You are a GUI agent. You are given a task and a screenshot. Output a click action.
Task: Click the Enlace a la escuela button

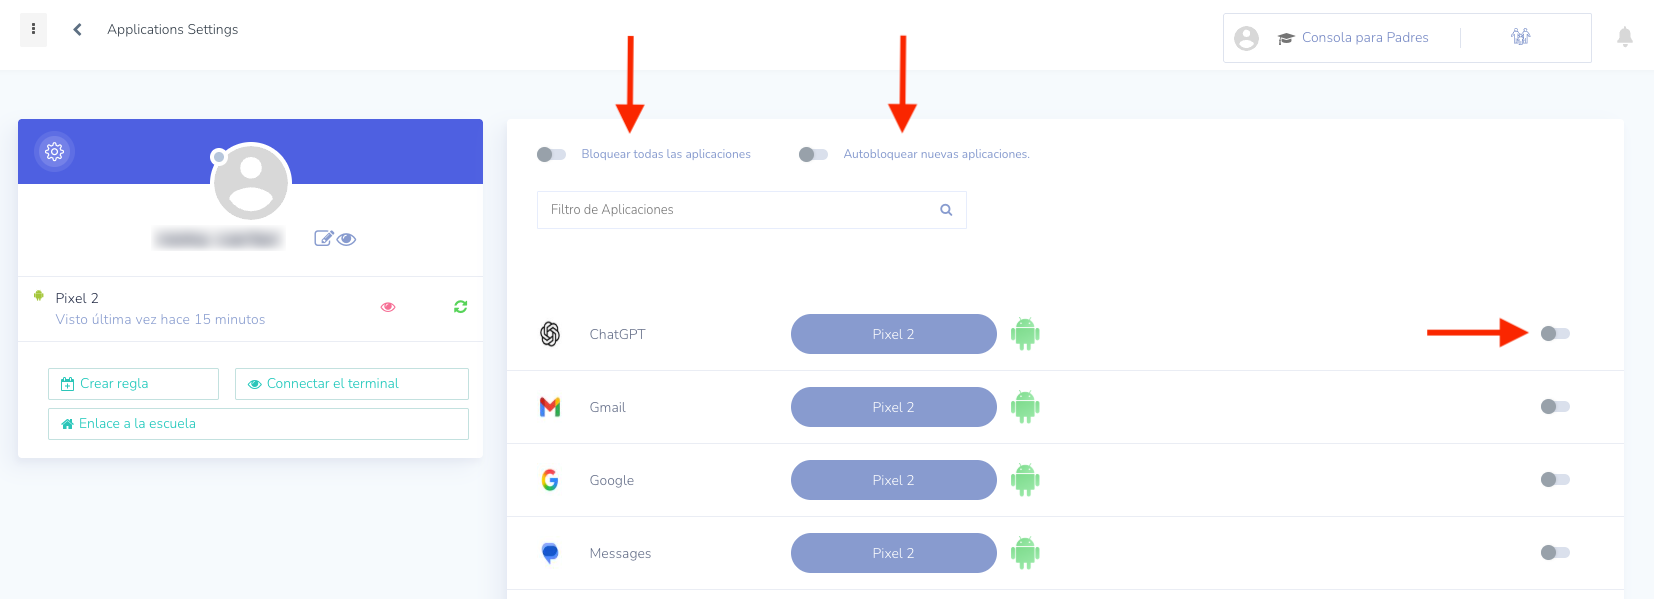258,424
